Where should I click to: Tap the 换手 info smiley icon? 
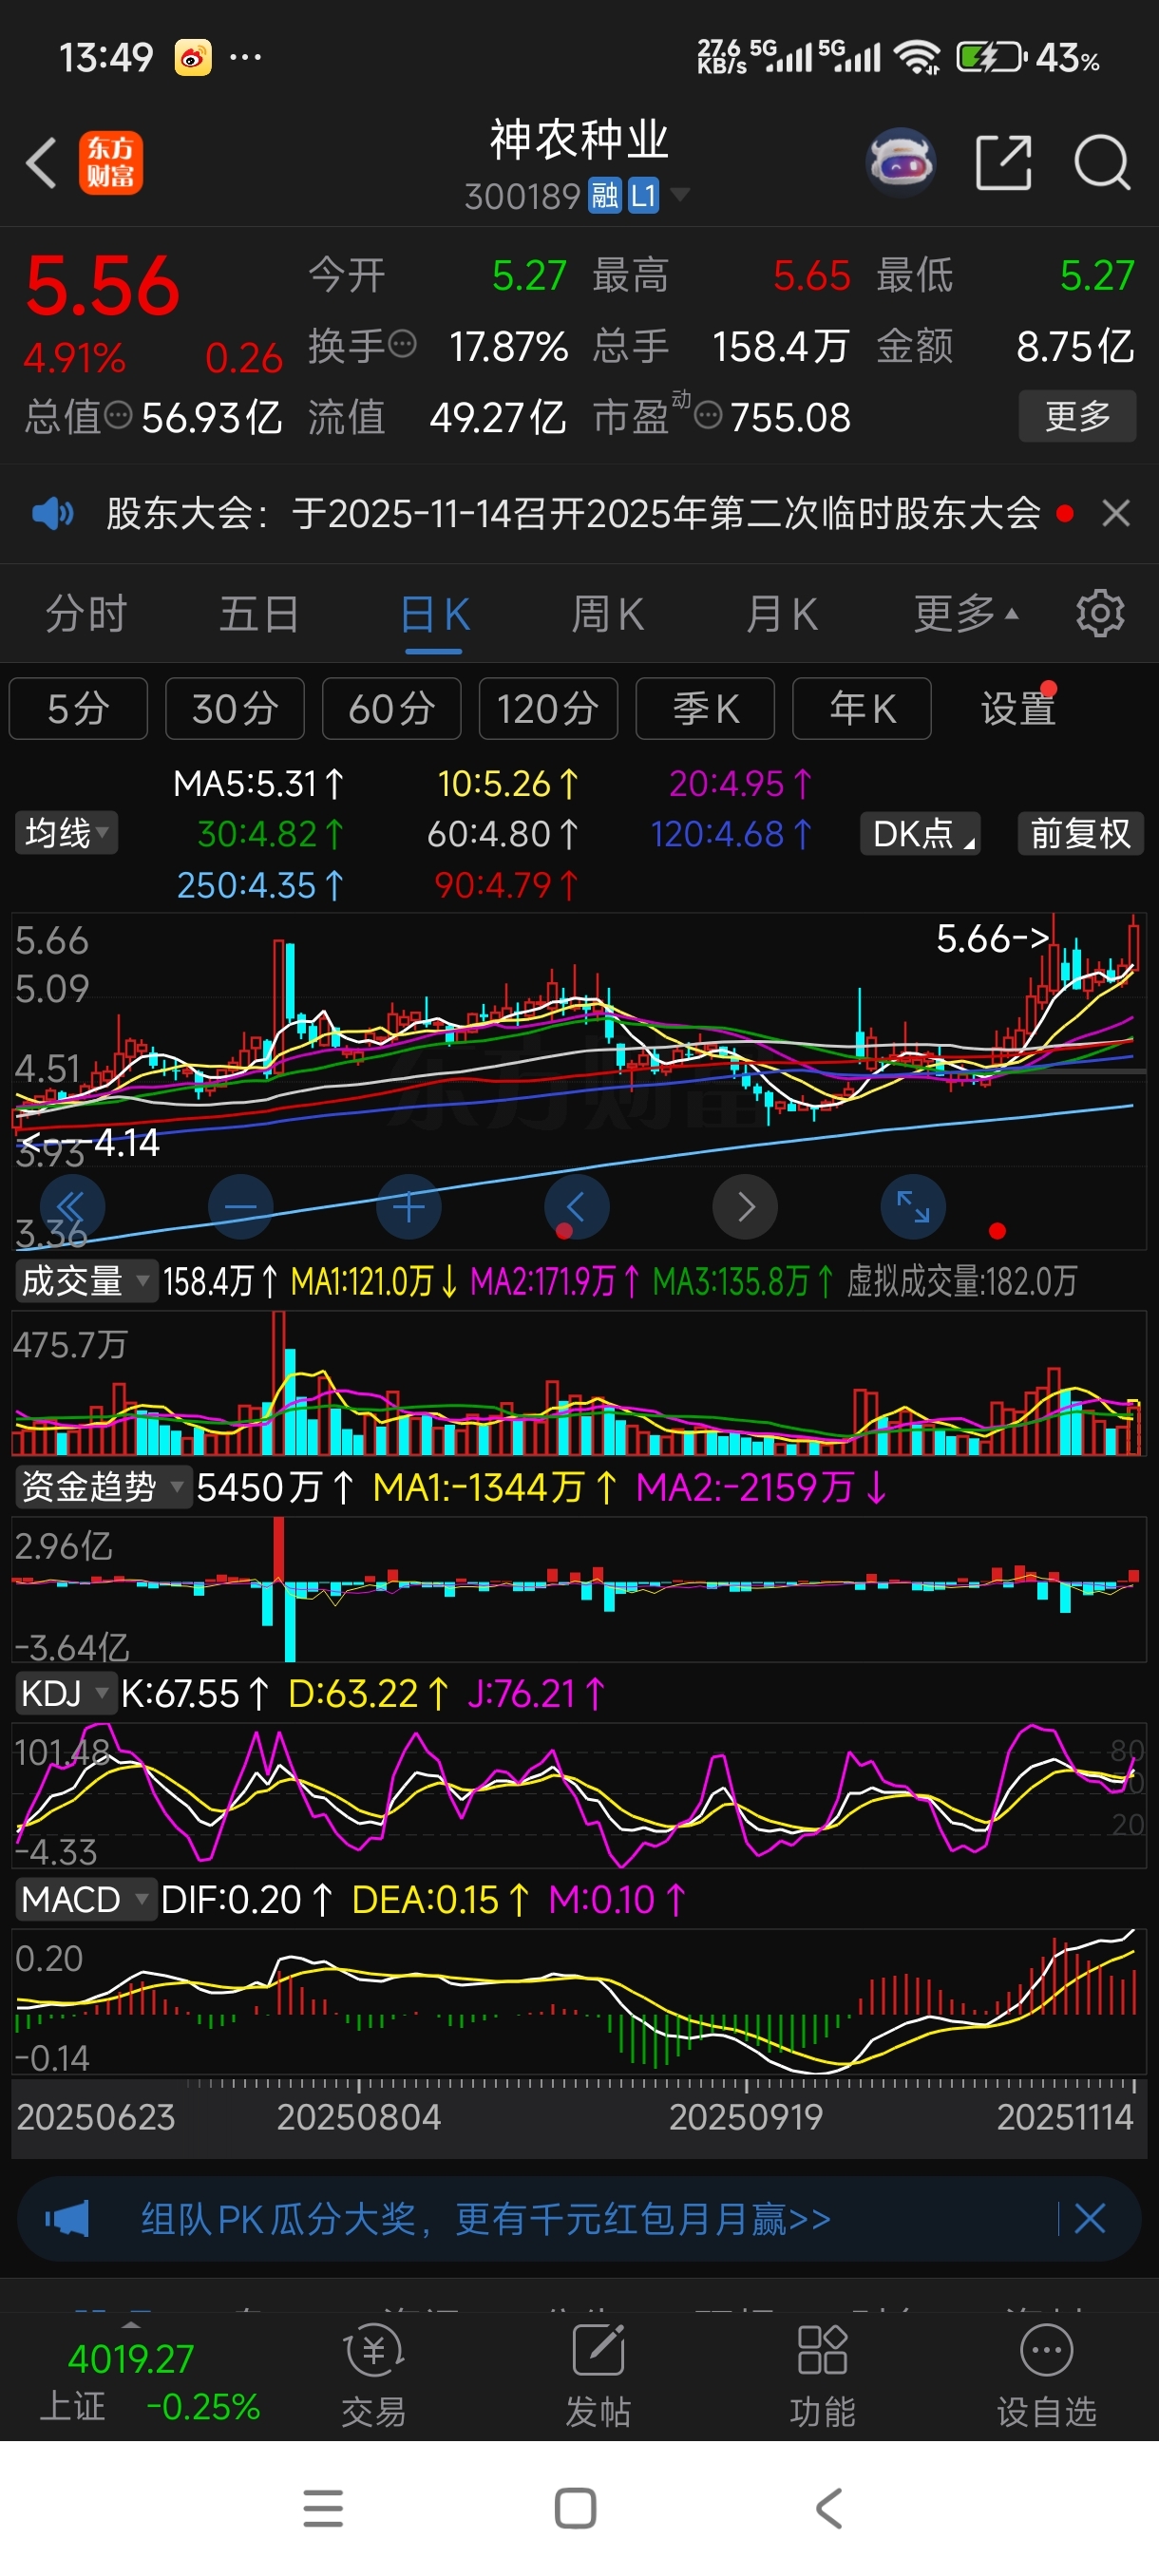(402, 345)
